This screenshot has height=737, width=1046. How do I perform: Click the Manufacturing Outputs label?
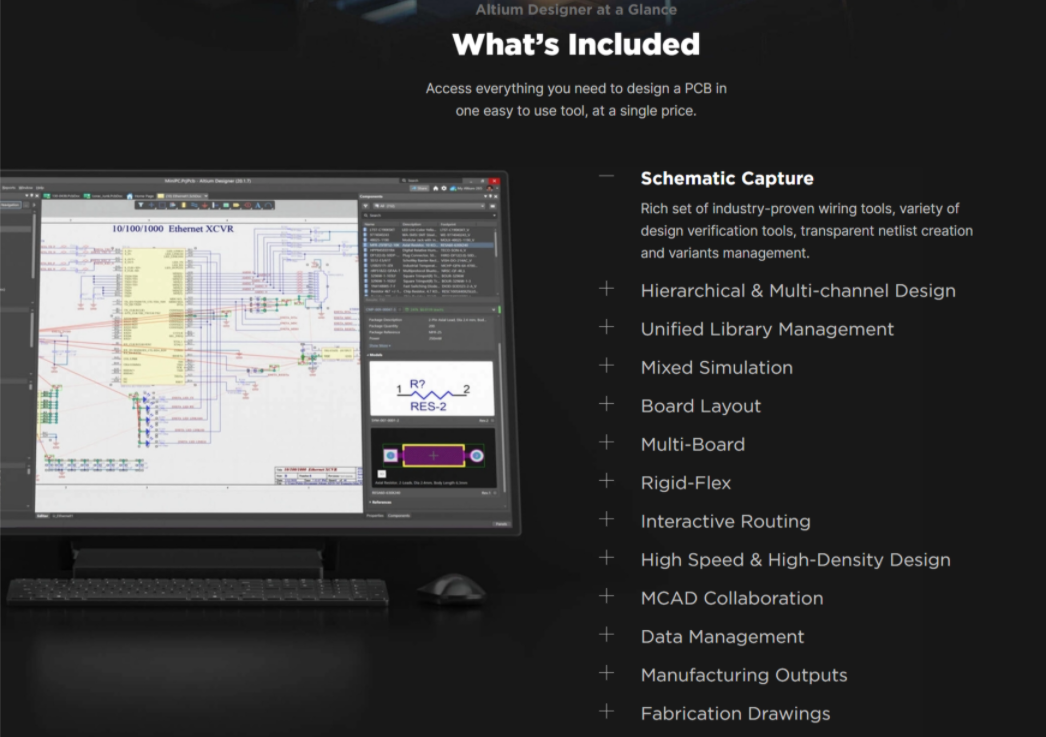(744, 675)
